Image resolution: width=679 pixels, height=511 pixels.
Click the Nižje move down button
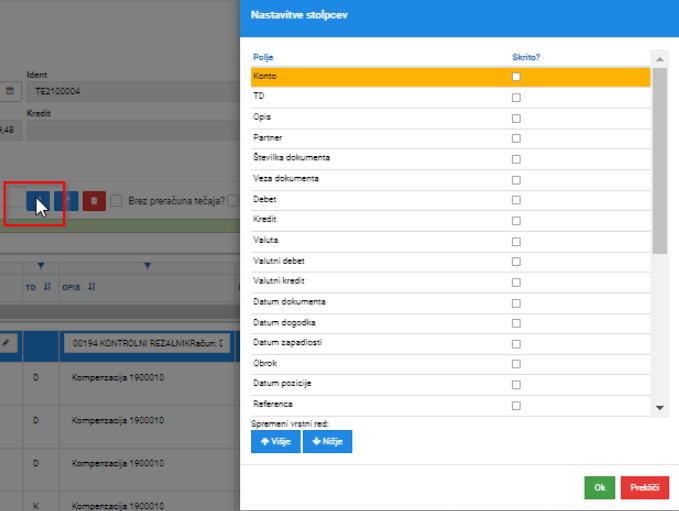tap(327, 441)
